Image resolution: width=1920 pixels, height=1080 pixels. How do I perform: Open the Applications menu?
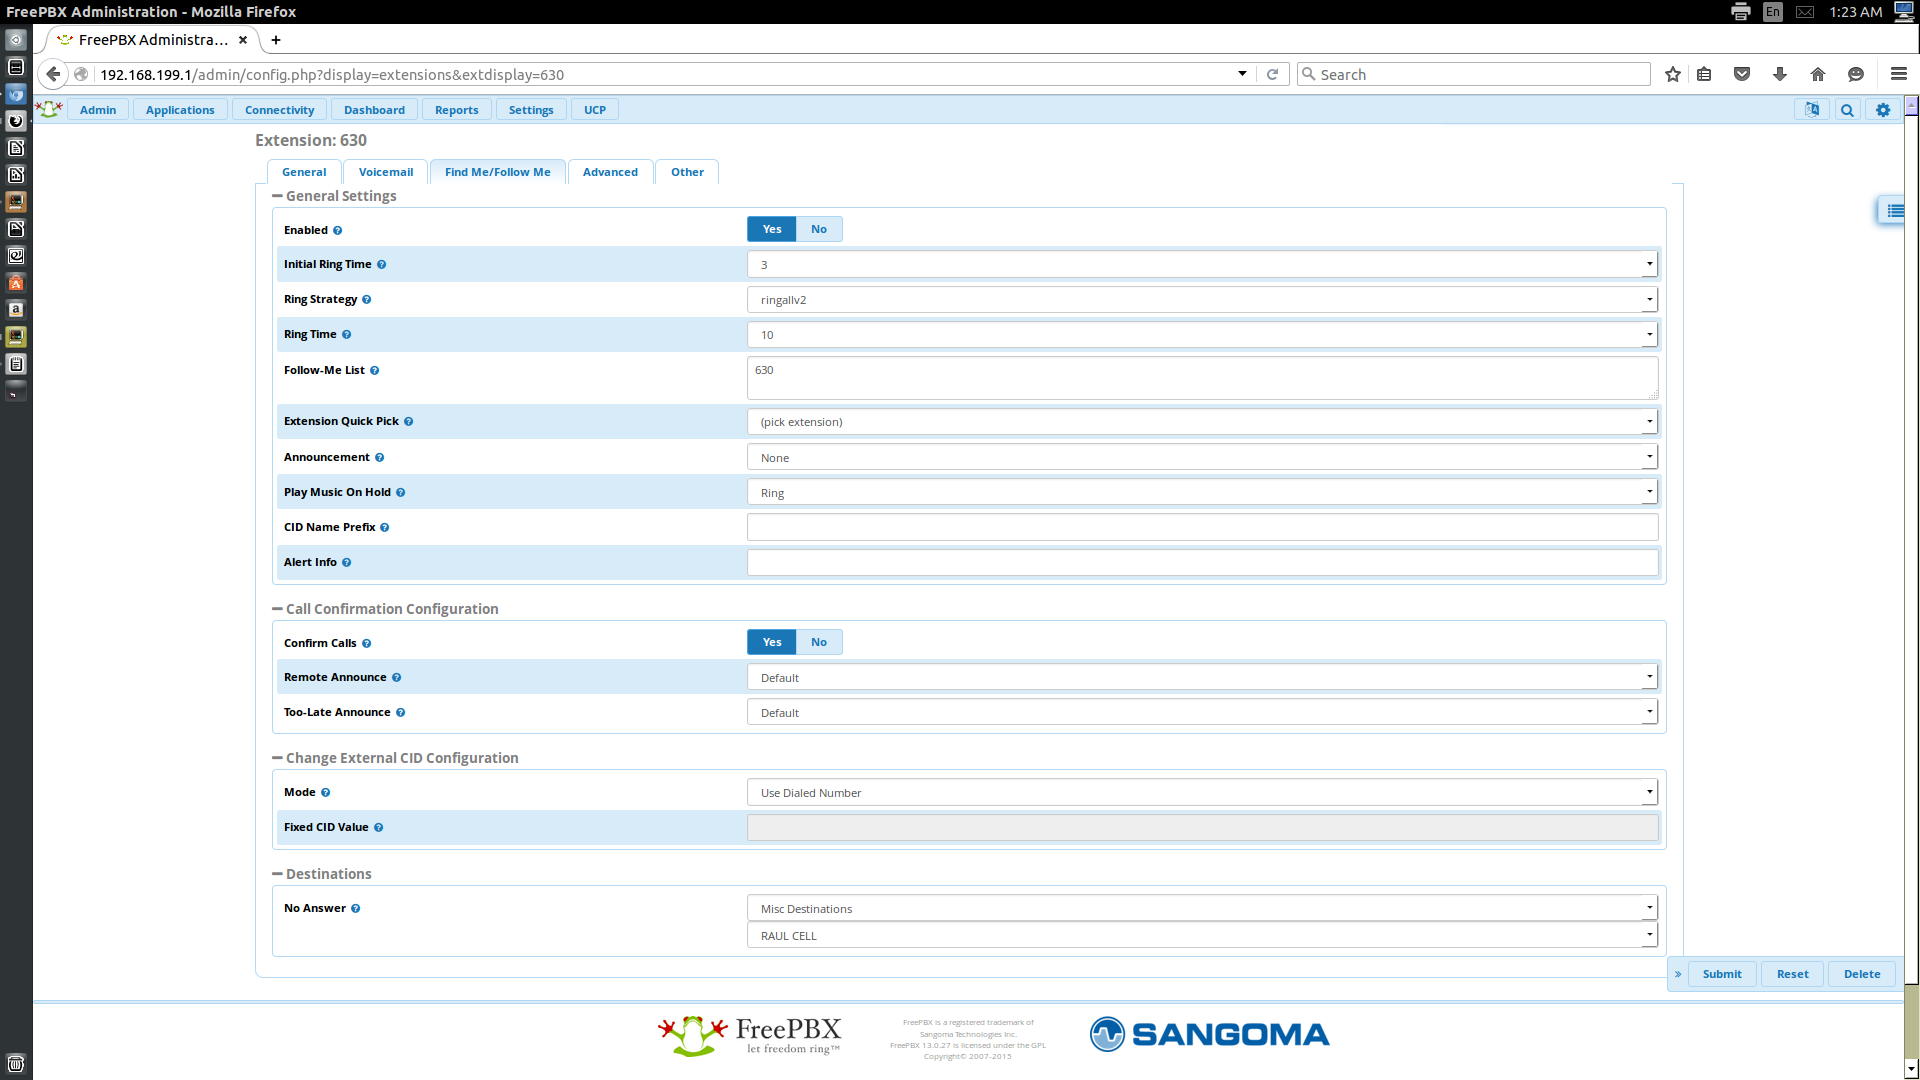pyautogui.click(x=180, y=110)
